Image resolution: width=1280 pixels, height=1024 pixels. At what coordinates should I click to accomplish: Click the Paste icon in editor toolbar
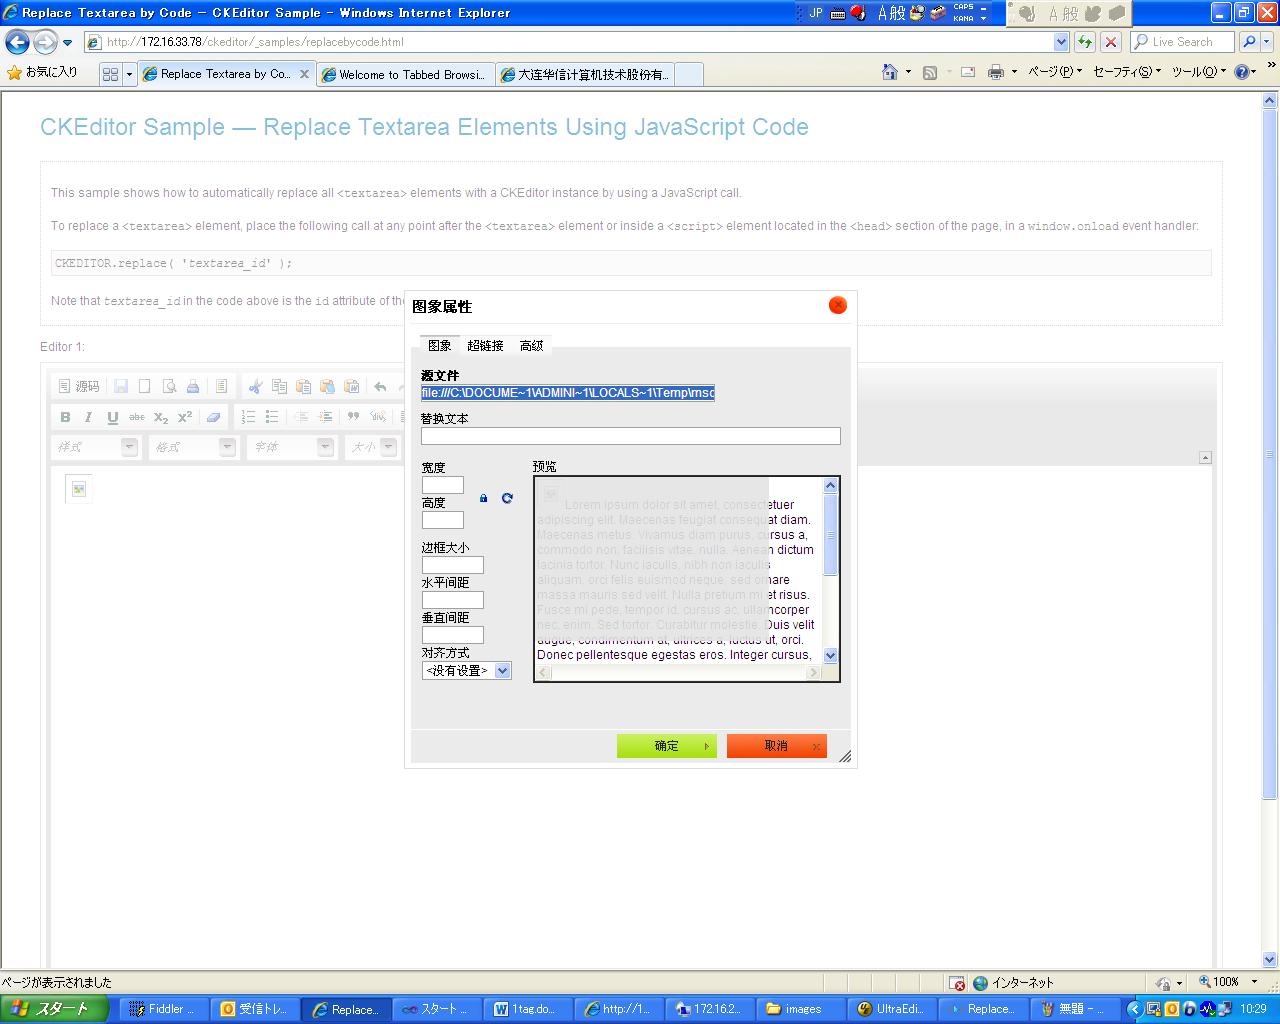click(303, 386)
